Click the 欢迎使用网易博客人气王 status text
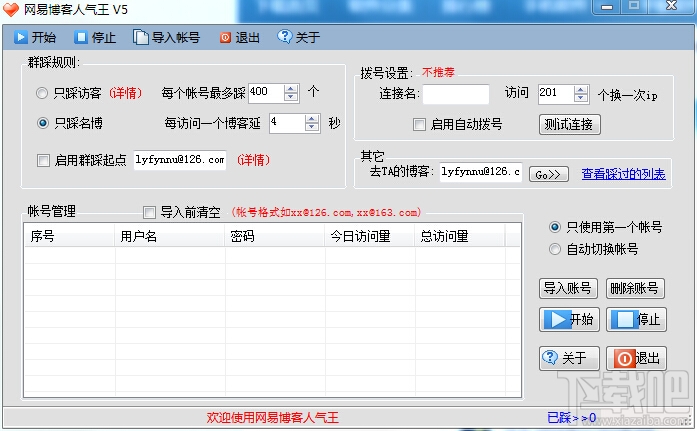 (x=272, y=417)
